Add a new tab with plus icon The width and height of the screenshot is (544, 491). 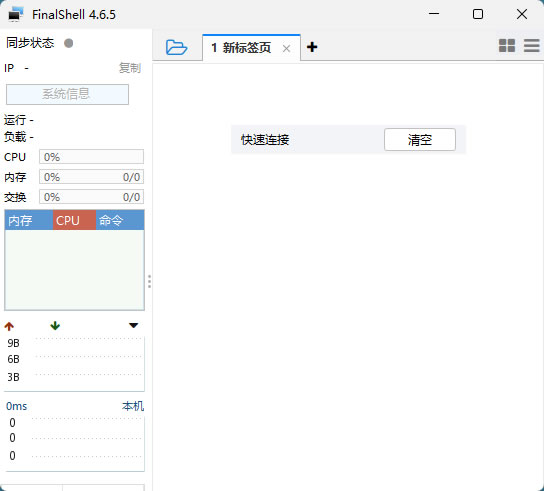[312, 47]
